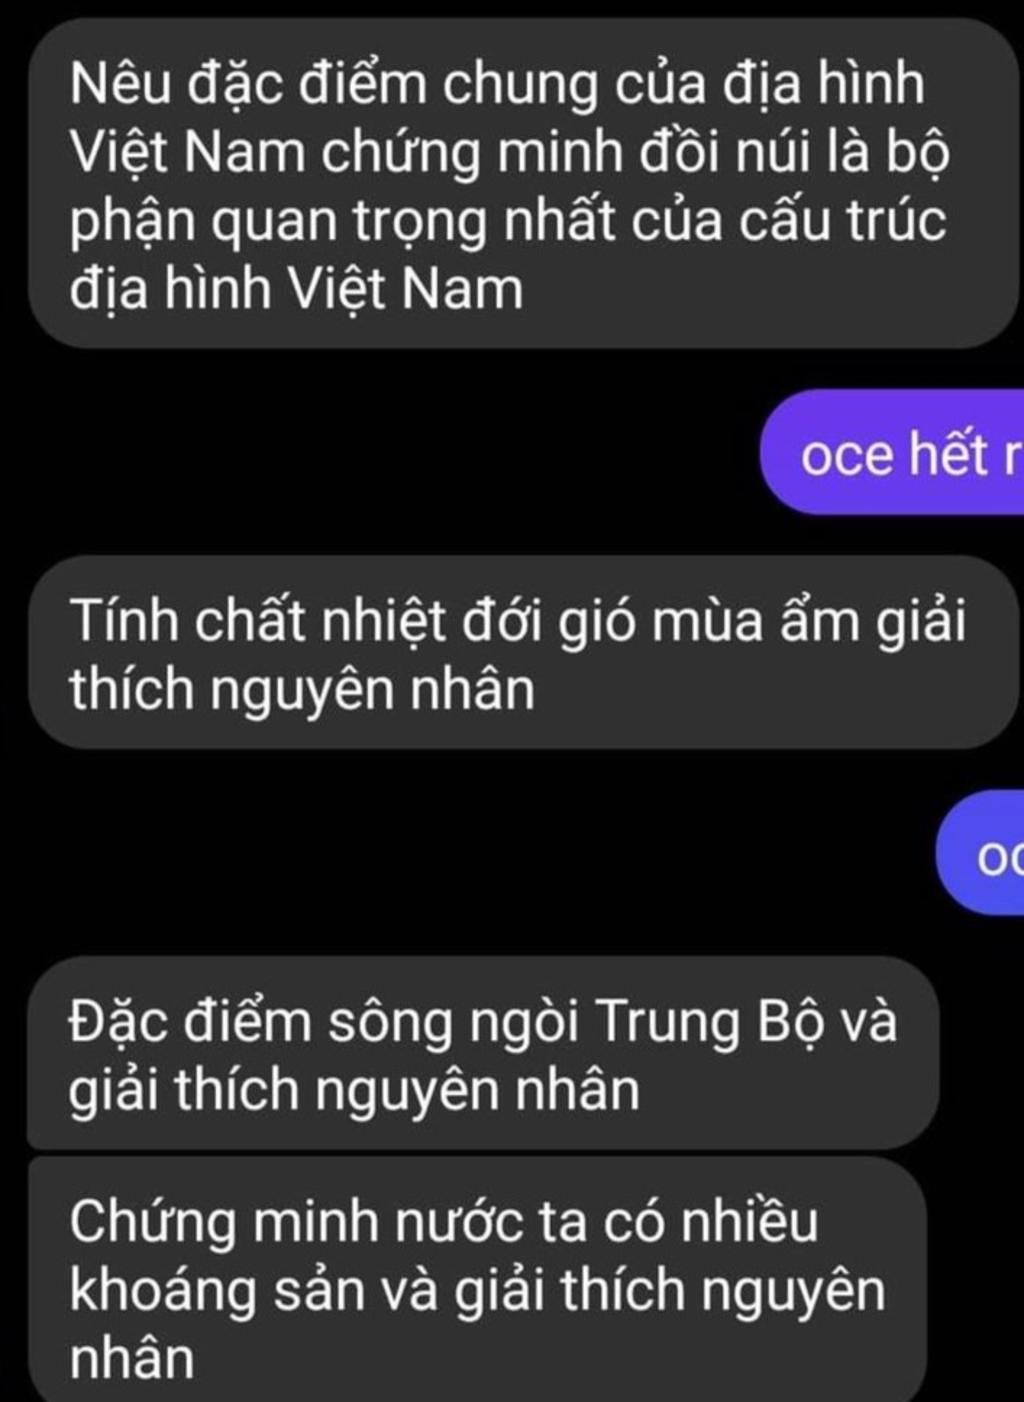Select the "Đặc điểm sông ngòi Trung Bộ" message
Viewport: 1024px width, 1402px height.
[x=482, y=1053]
